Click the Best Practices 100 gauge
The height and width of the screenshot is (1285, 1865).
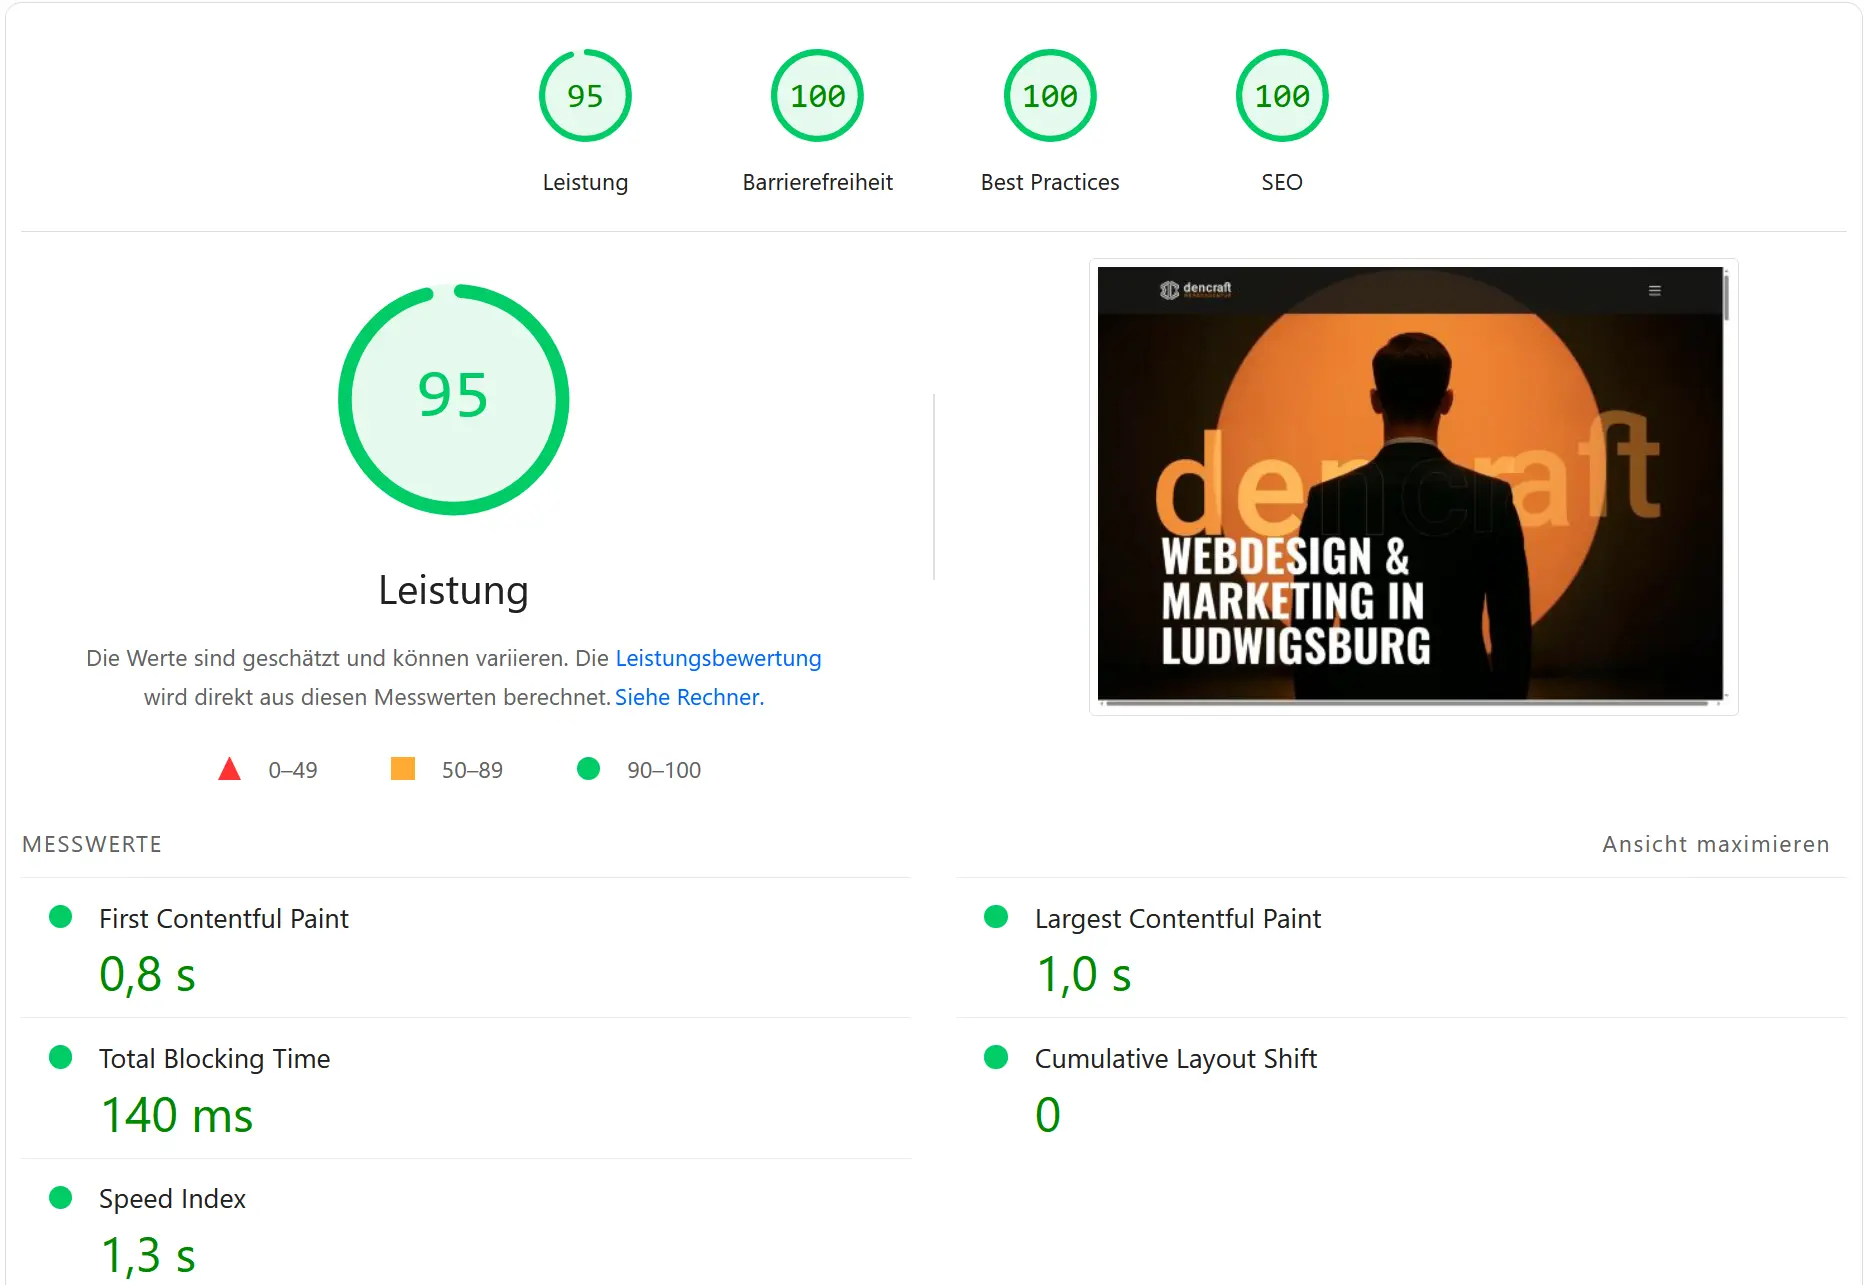pos(1049,95)
